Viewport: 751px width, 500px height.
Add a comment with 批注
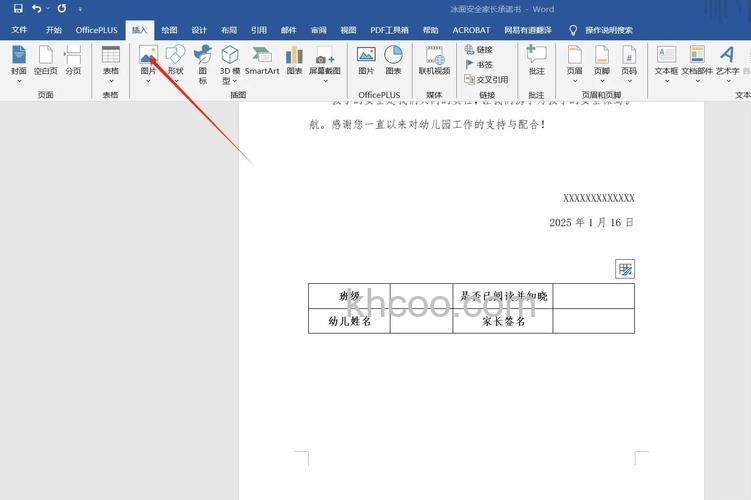click(536, 61)
